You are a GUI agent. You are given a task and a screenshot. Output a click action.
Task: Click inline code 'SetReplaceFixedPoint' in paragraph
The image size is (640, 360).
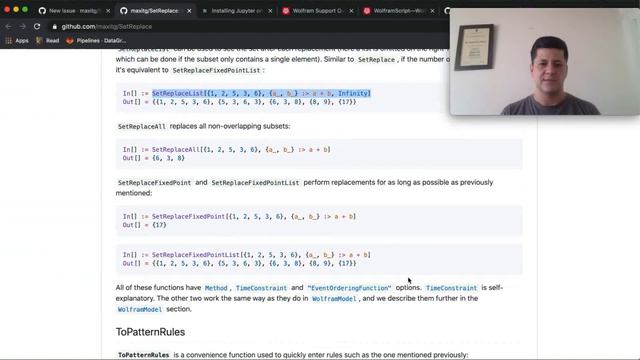click(154, 183)
